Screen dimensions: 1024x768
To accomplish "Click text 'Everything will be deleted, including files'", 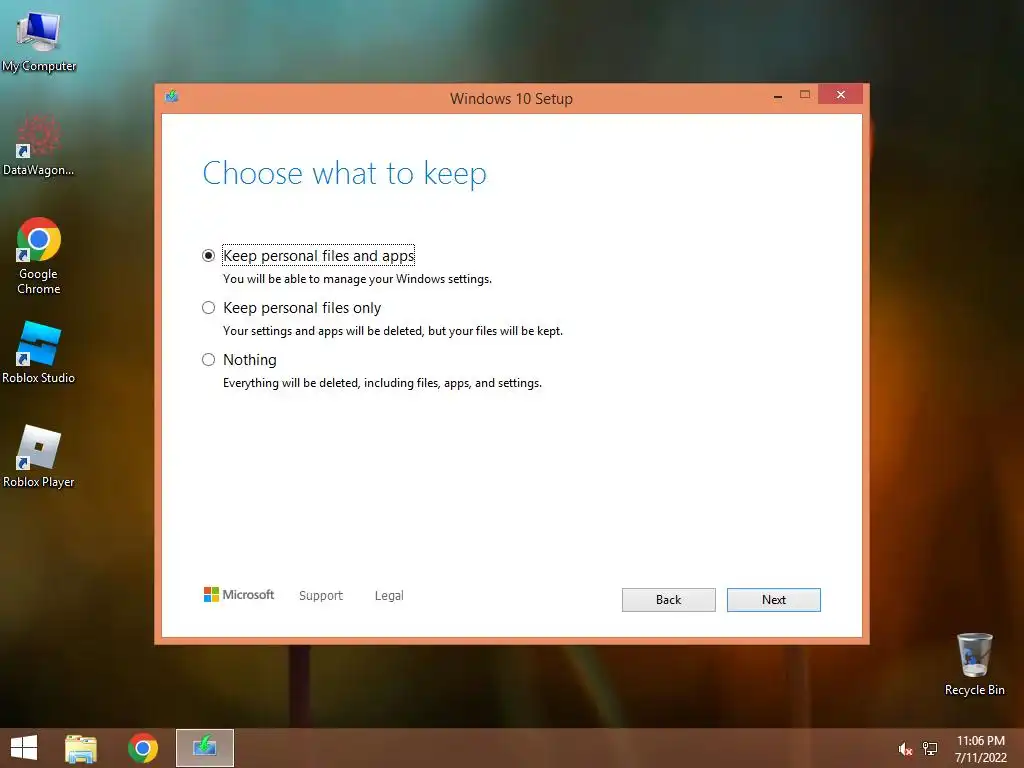I will 331,383.
